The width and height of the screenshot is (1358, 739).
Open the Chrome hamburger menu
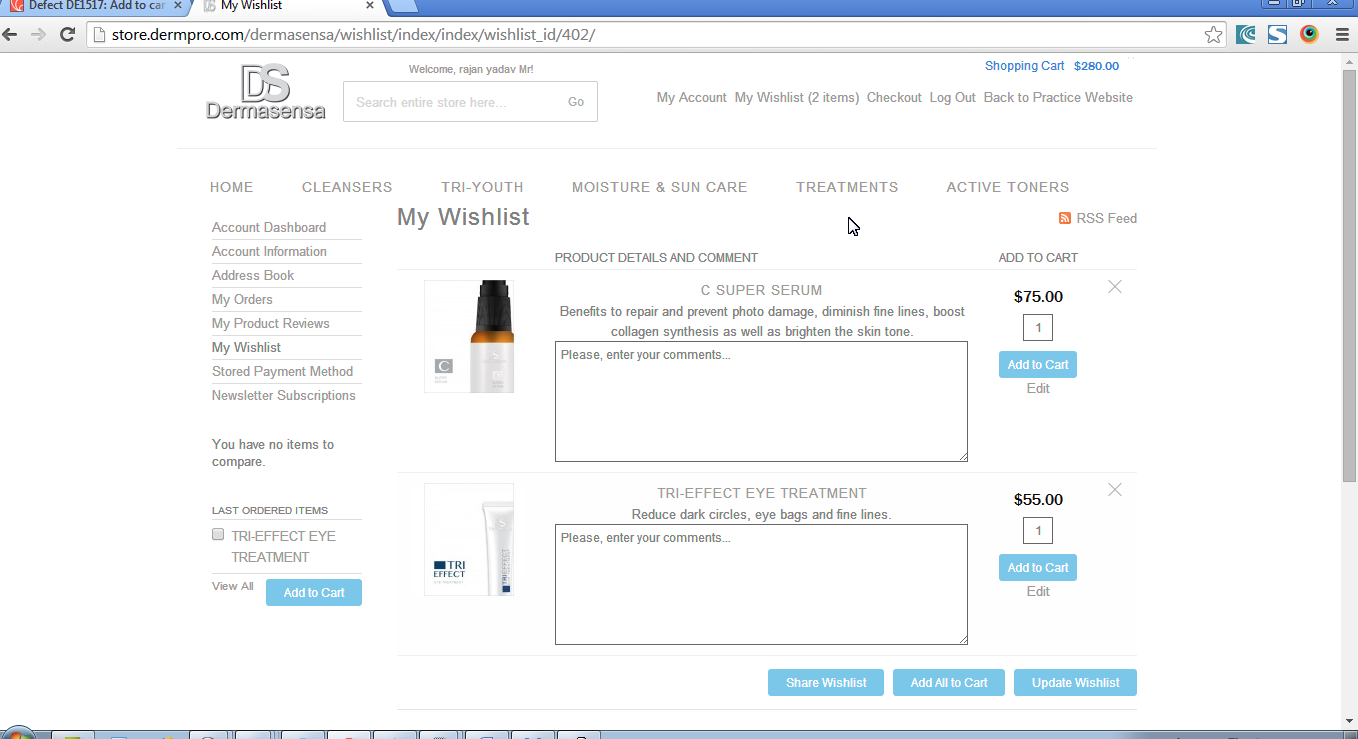(x=1342, y=35)
